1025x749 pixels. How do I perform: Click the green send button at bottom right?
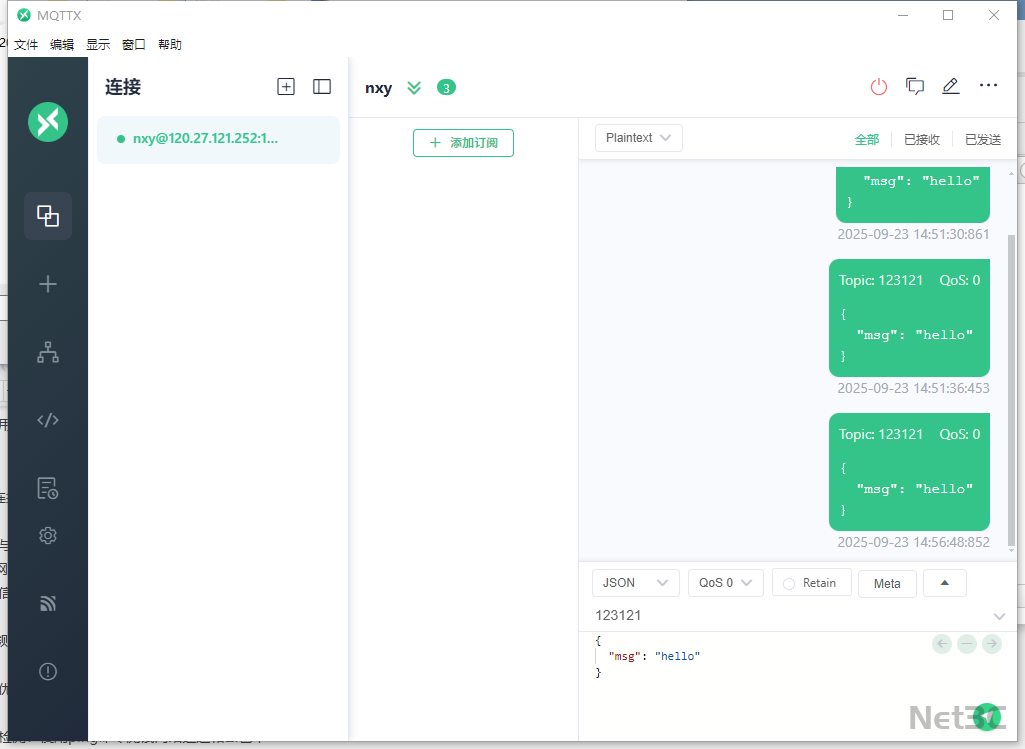pos(986,717)
